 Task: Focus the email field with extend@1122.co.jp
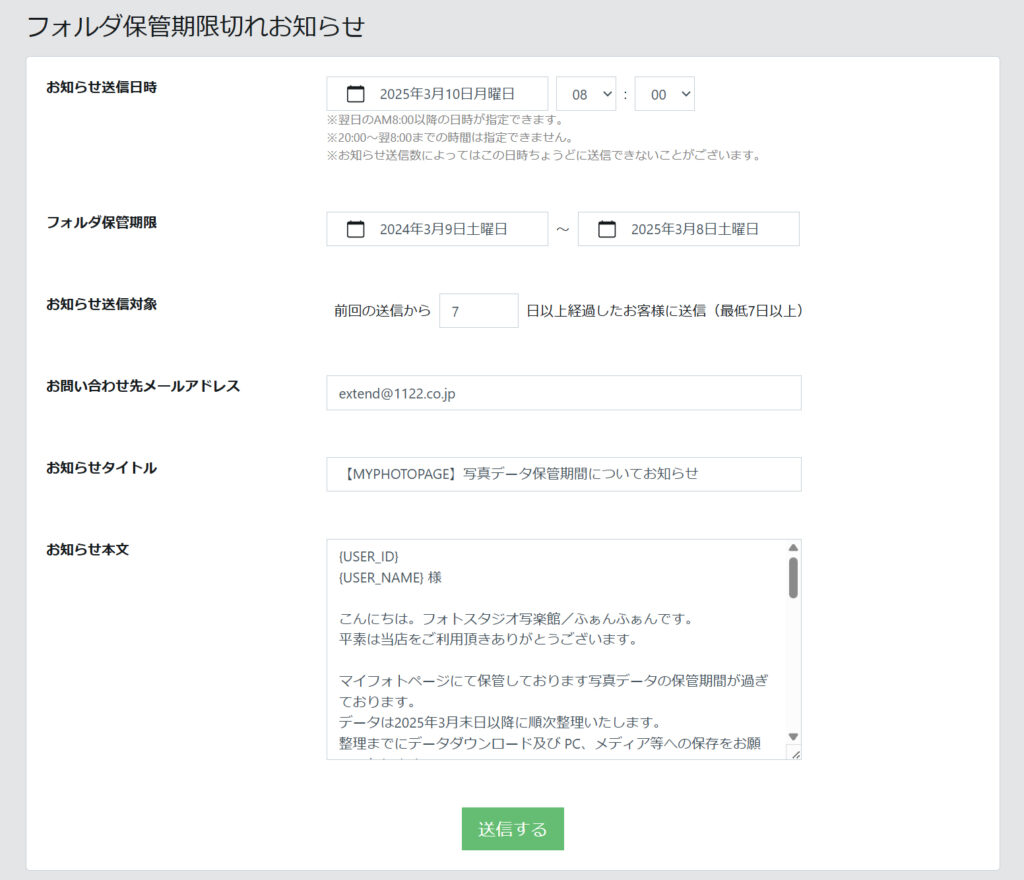(x=563, y=393)
